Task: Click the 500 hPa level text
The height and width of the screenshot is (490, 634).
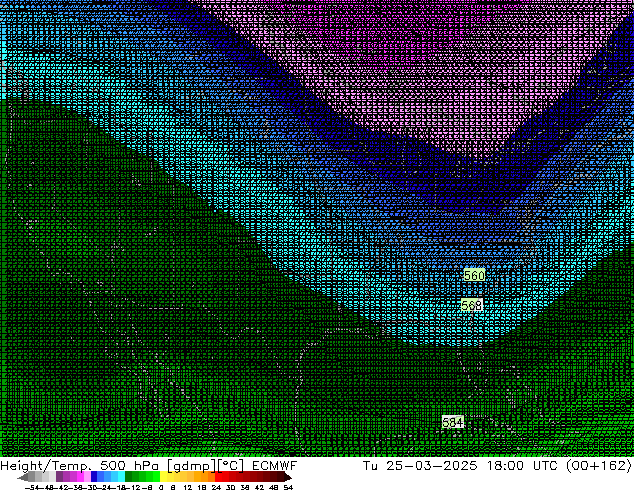Action: click(129, 466)
